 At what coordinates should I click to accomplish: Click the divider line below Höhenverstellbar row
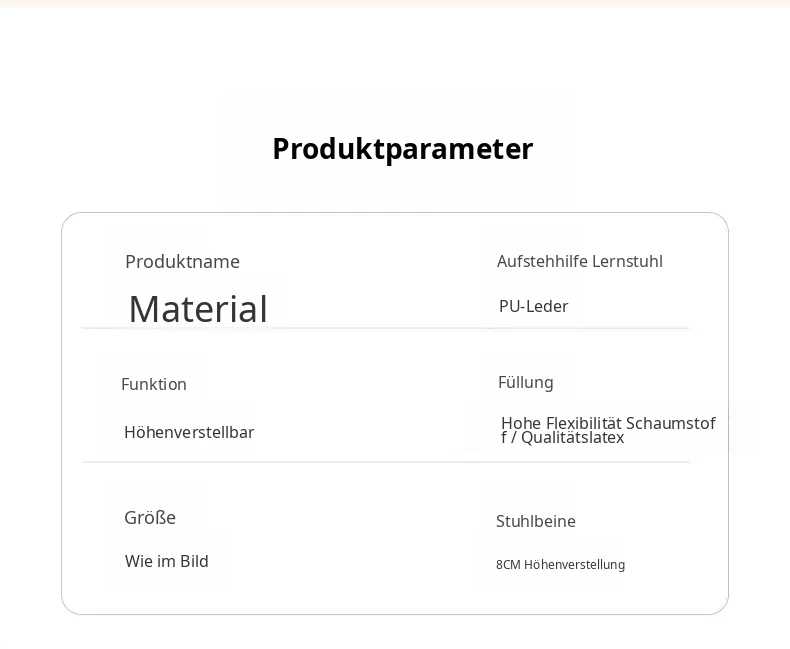385,462
